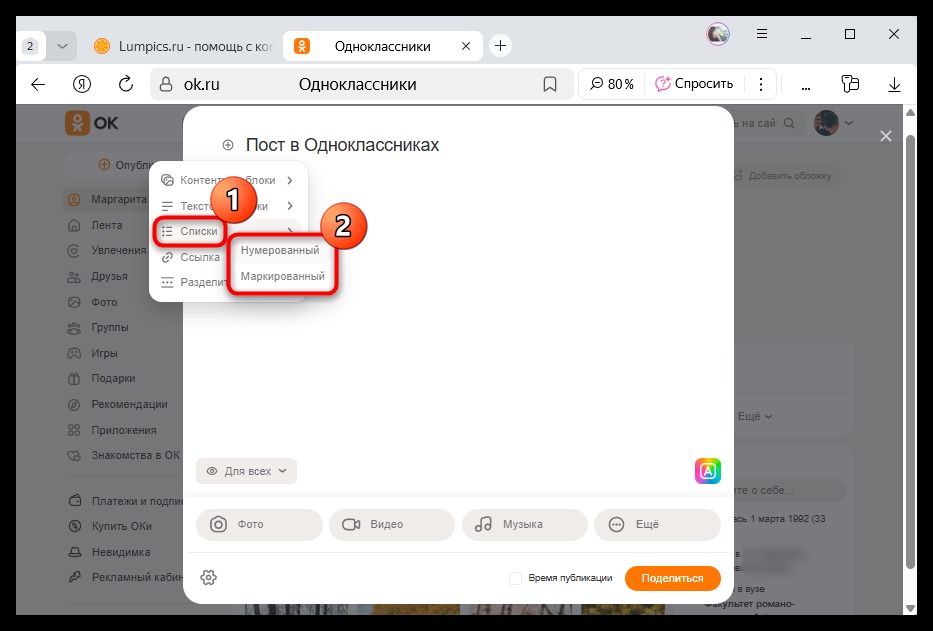The image size is (933, 631).
Task: Add Музыка to the post
Action: (x=524, y=524)
